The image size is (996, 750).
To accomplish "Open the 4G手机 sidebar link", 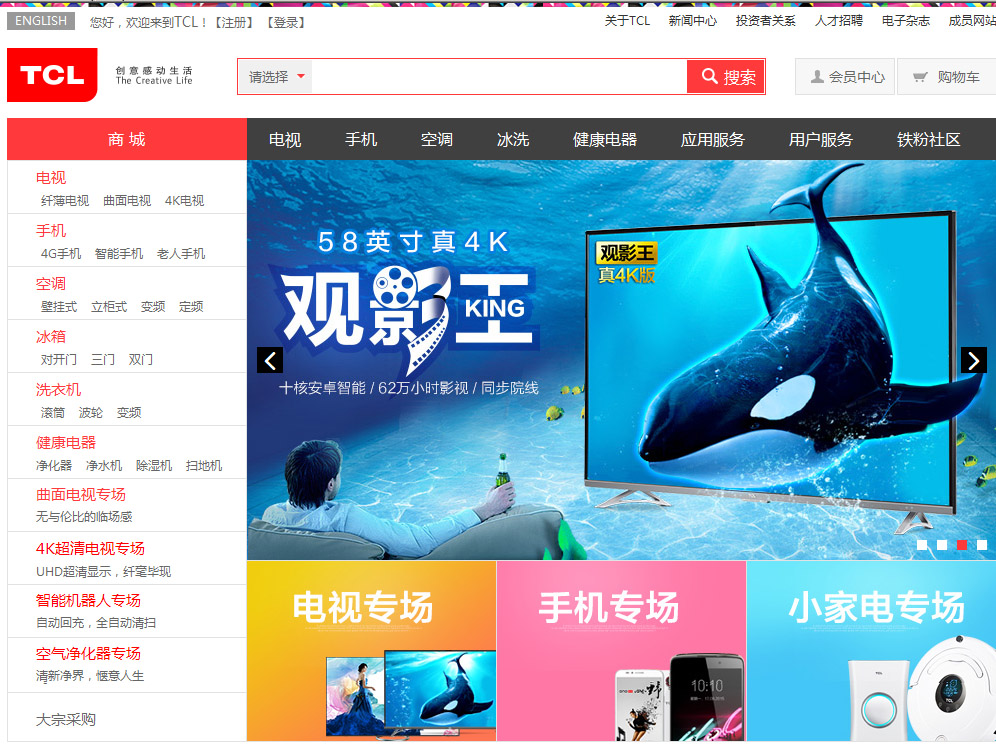I will point(61,254).
